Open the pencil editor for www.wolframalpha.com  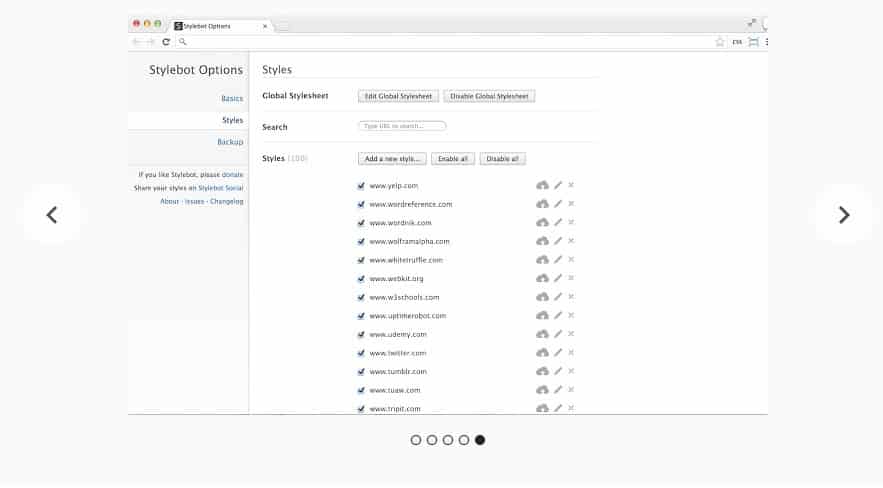(558, 241)
